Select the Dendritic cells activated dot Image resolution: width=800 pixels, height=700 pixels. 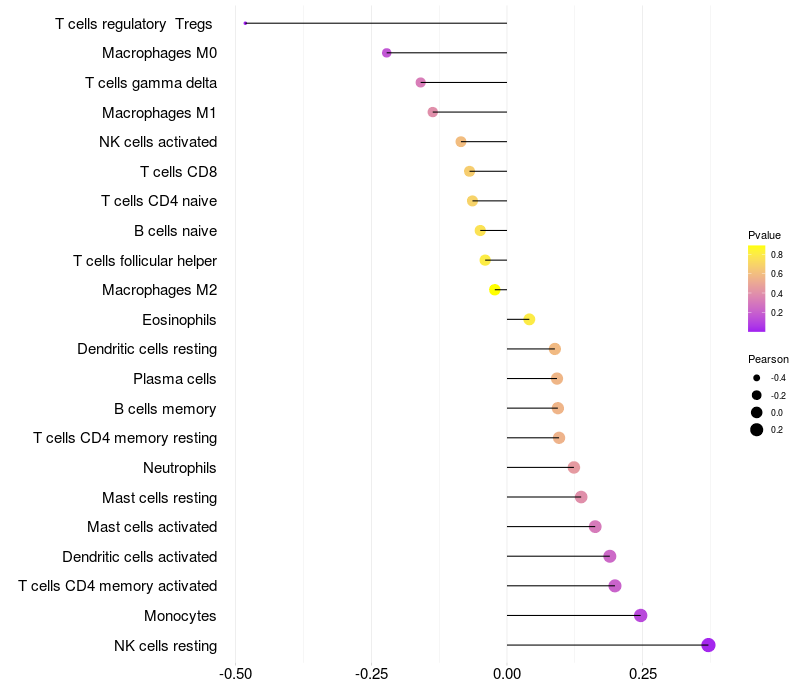point(609,556)
